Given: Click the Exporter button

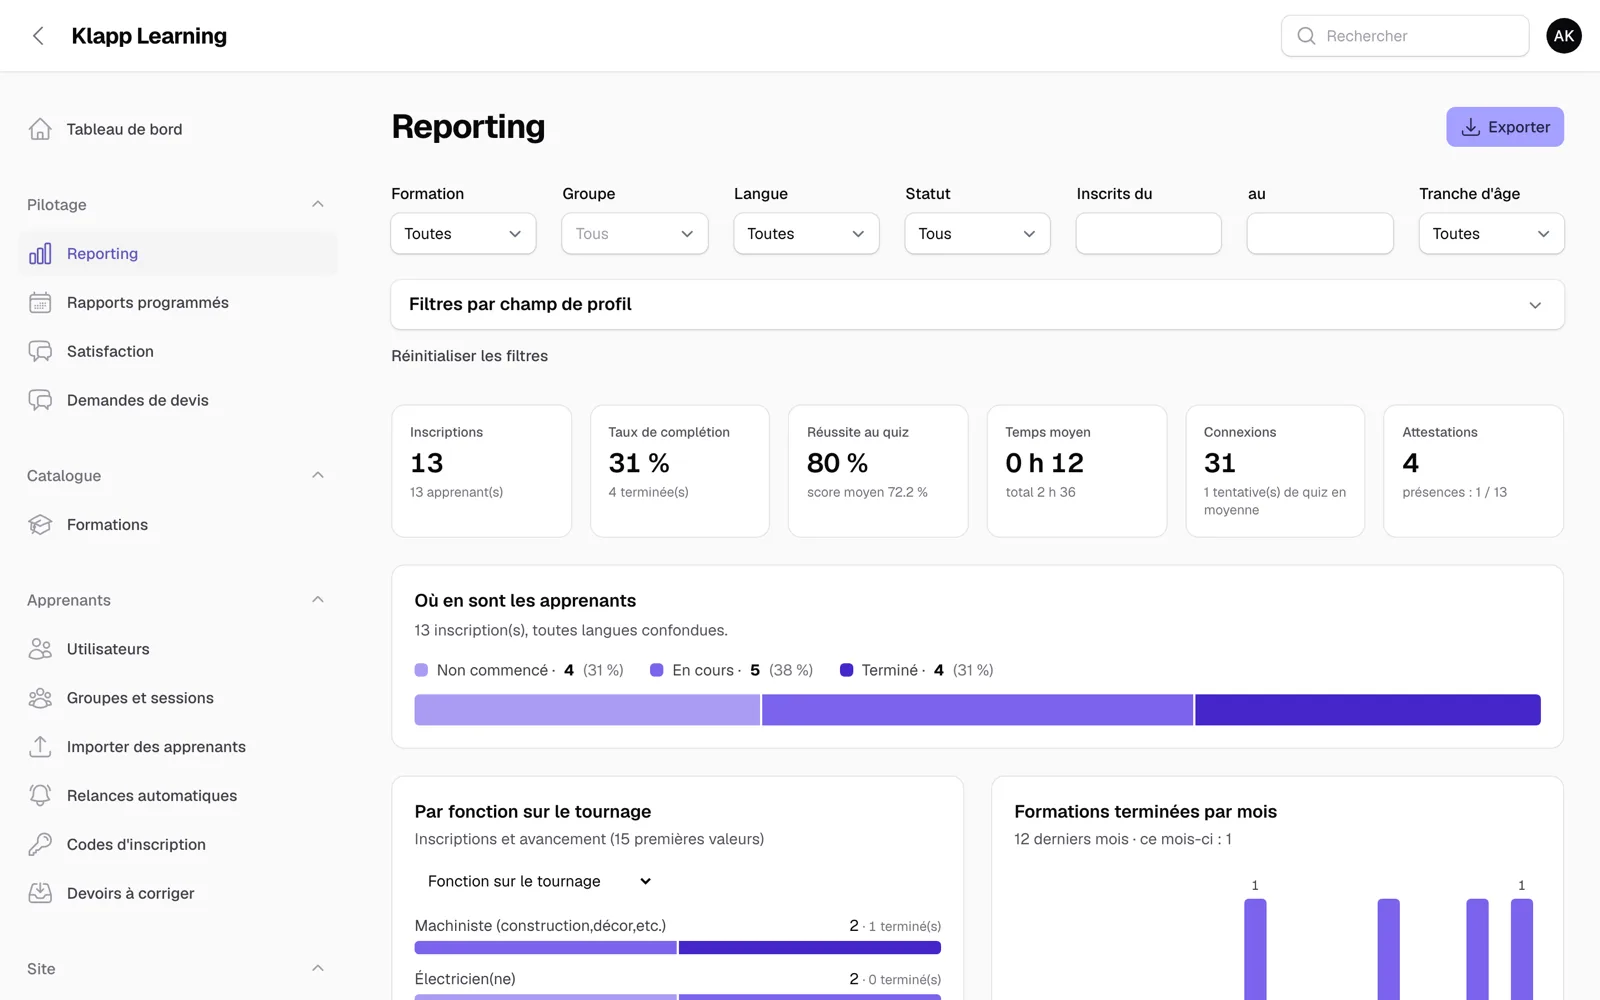Looking at the screenshot, I should (1505, 127).
